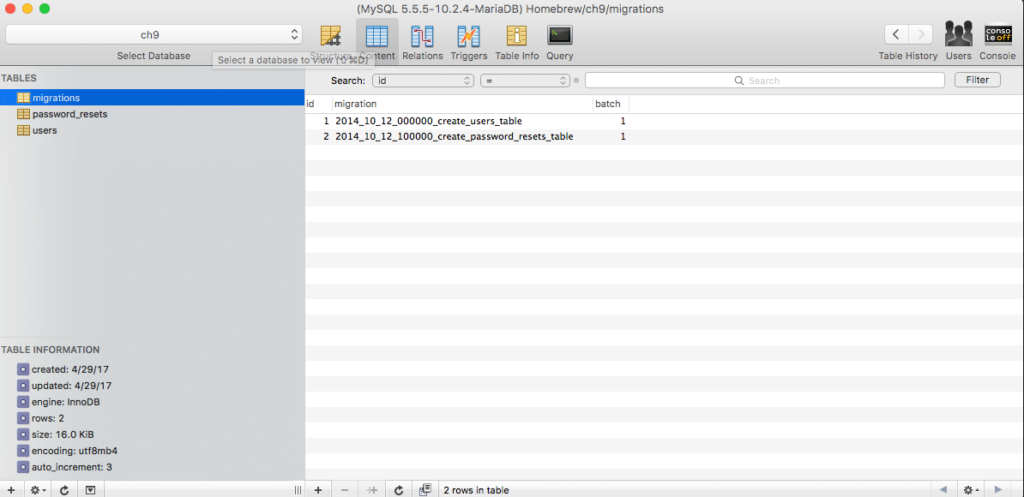
Task: Remove the selected row with minus button
Action: 345,490
